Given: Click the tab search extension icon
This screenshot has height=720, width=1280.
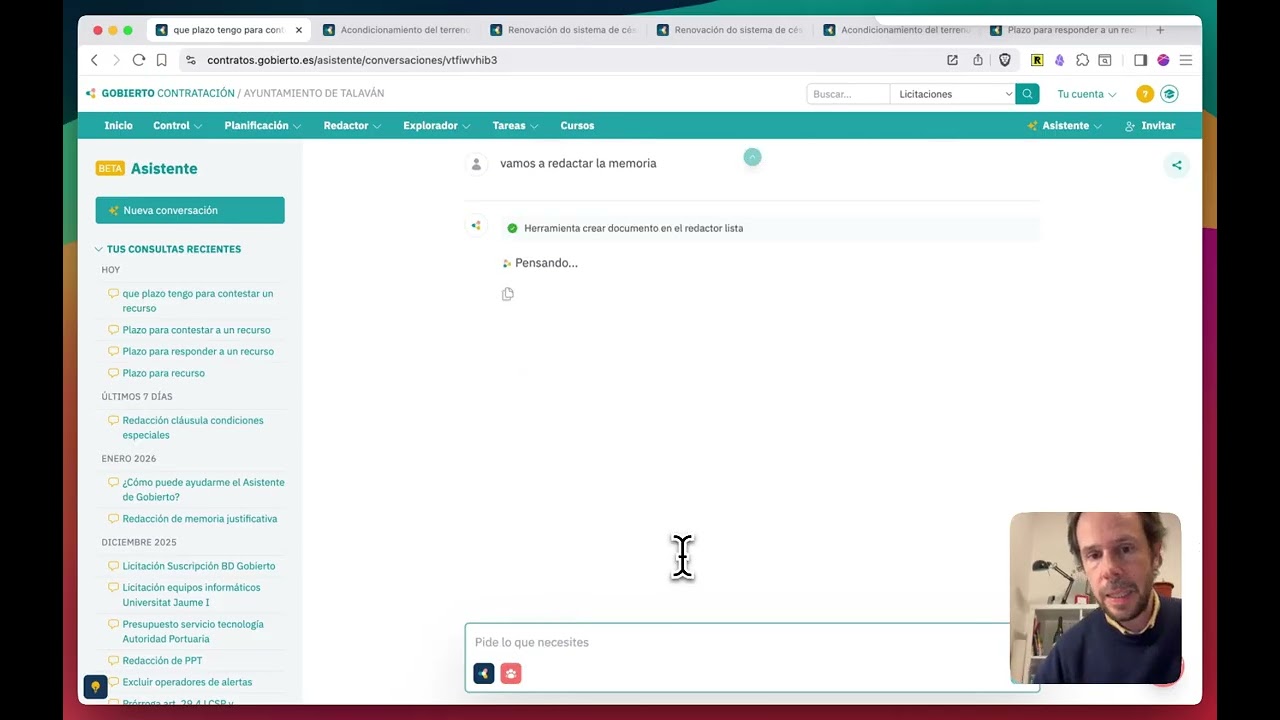Looking at the screenshot, I should click(x=1105, y=60).
